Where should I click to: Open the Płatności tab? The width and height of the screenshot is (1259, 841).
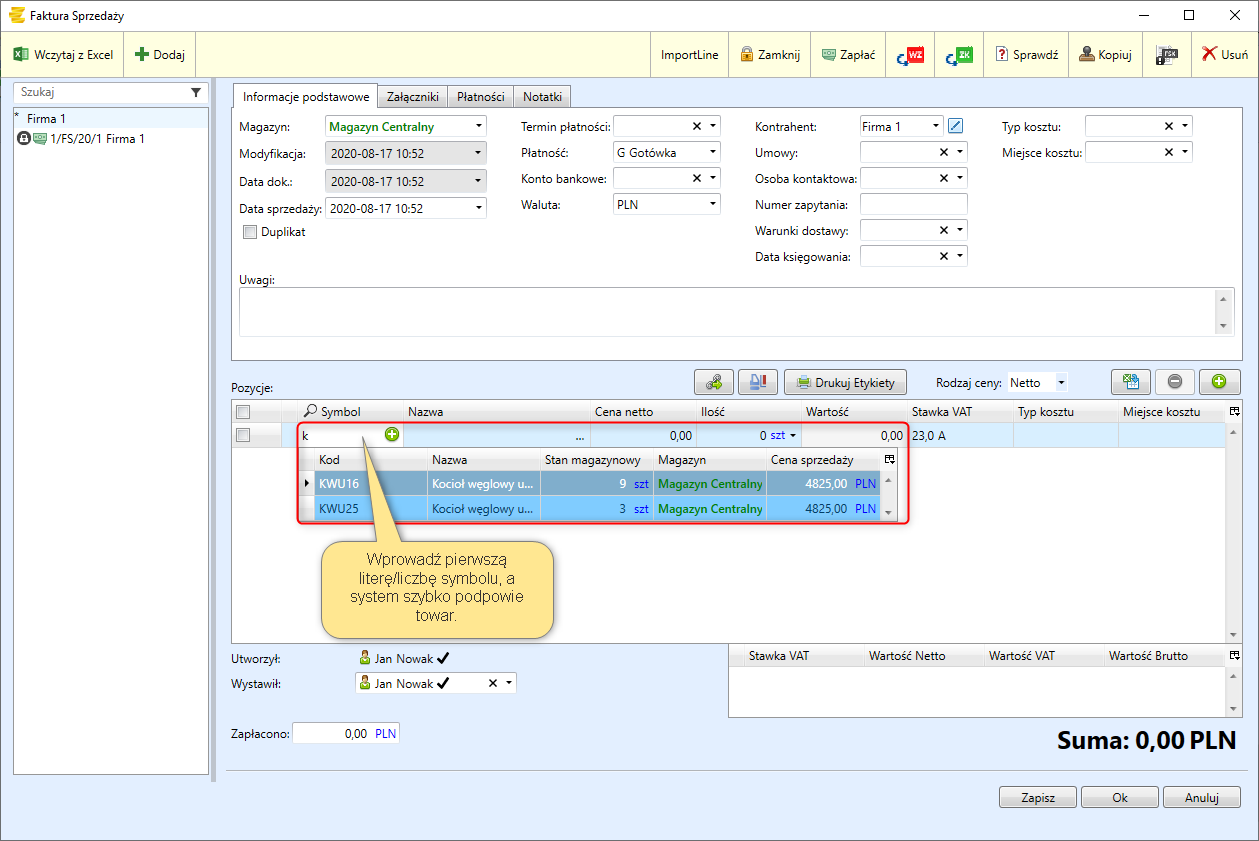pos(480,97)
